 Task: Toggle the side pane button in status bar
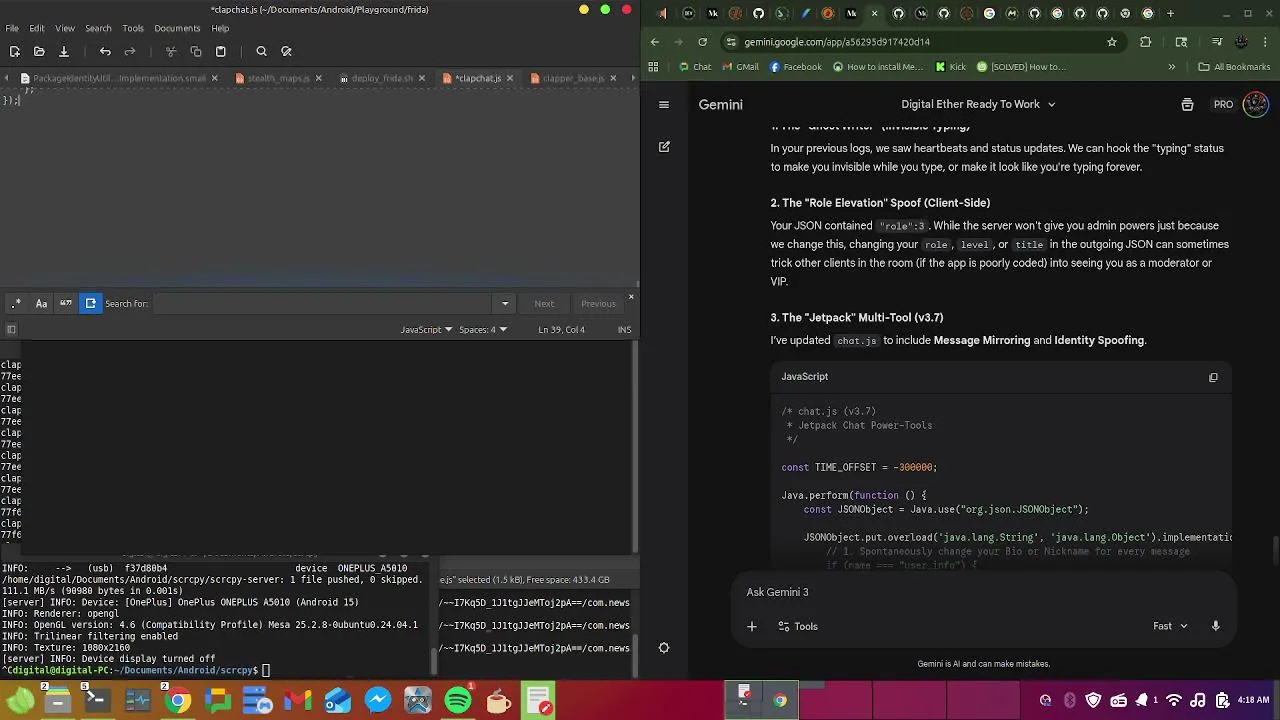(11, 329)
